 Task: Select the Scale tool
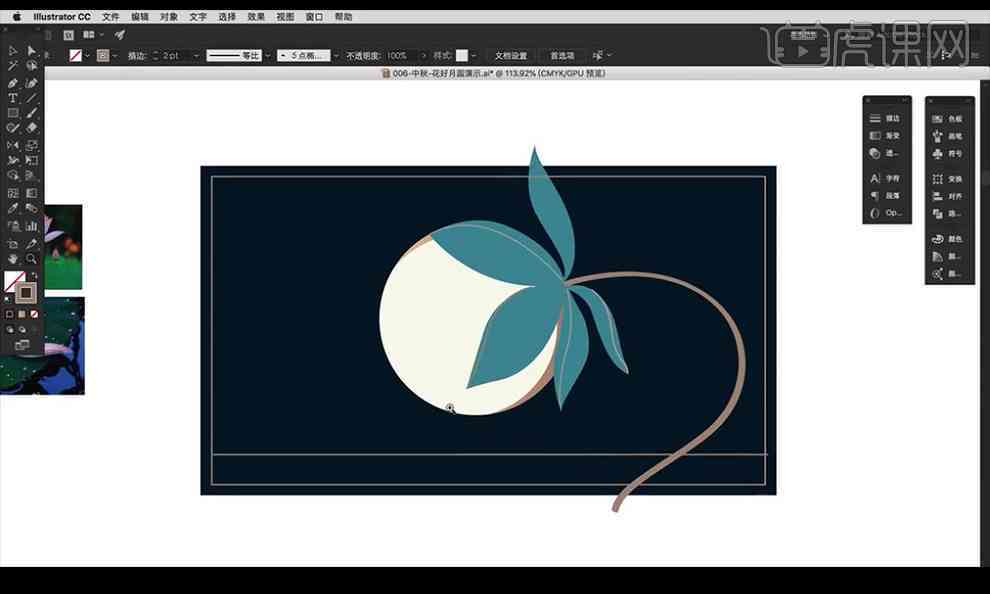[x=32, y=145]
